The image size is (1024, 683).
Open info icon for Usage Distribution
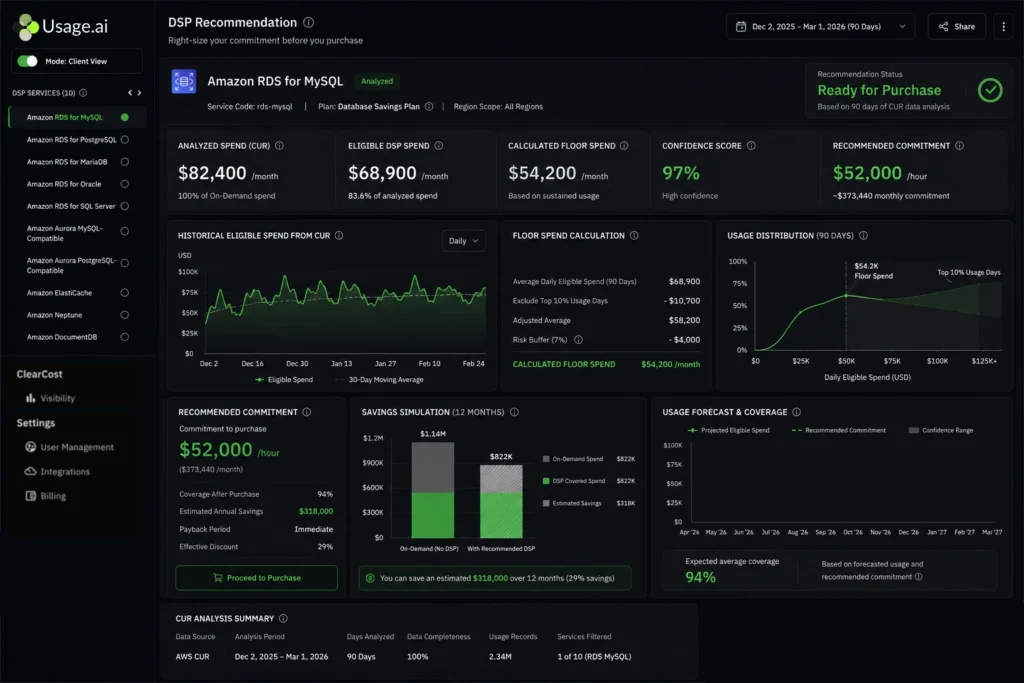pos(863,236)
